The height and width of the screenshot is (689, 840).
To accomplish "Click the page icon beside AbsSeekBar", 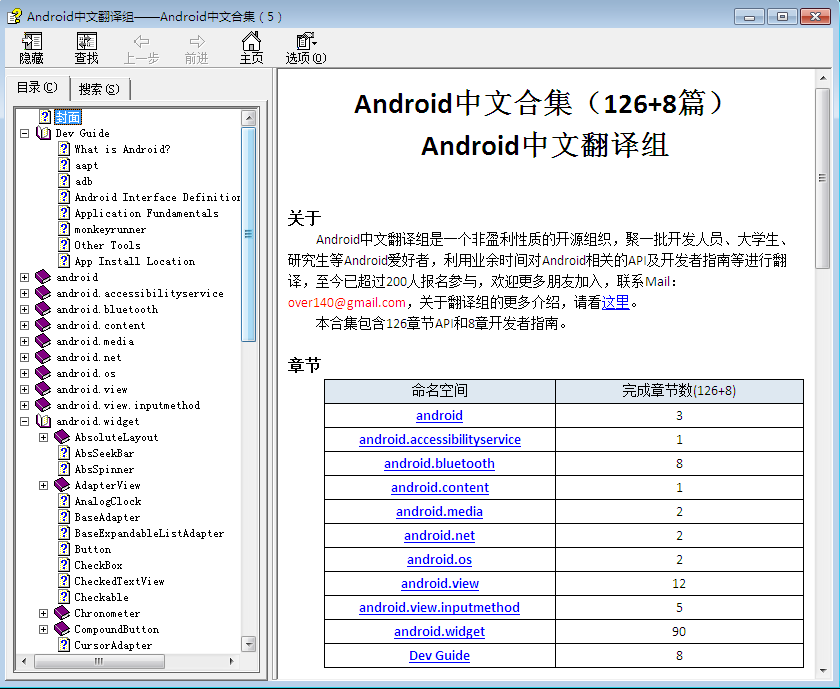I will coord(64,453).
